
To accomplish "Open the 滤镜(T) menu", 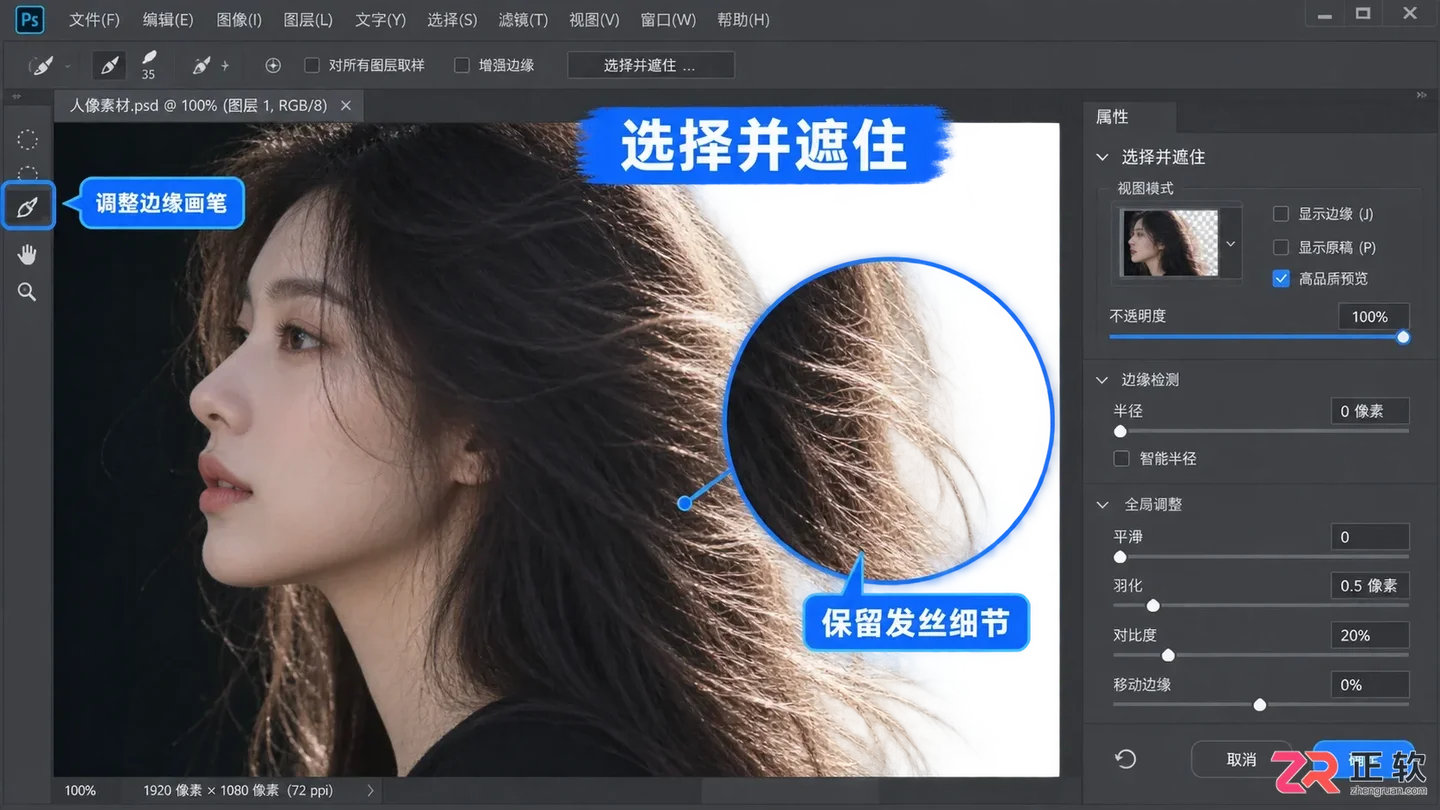I will point(523,20).
